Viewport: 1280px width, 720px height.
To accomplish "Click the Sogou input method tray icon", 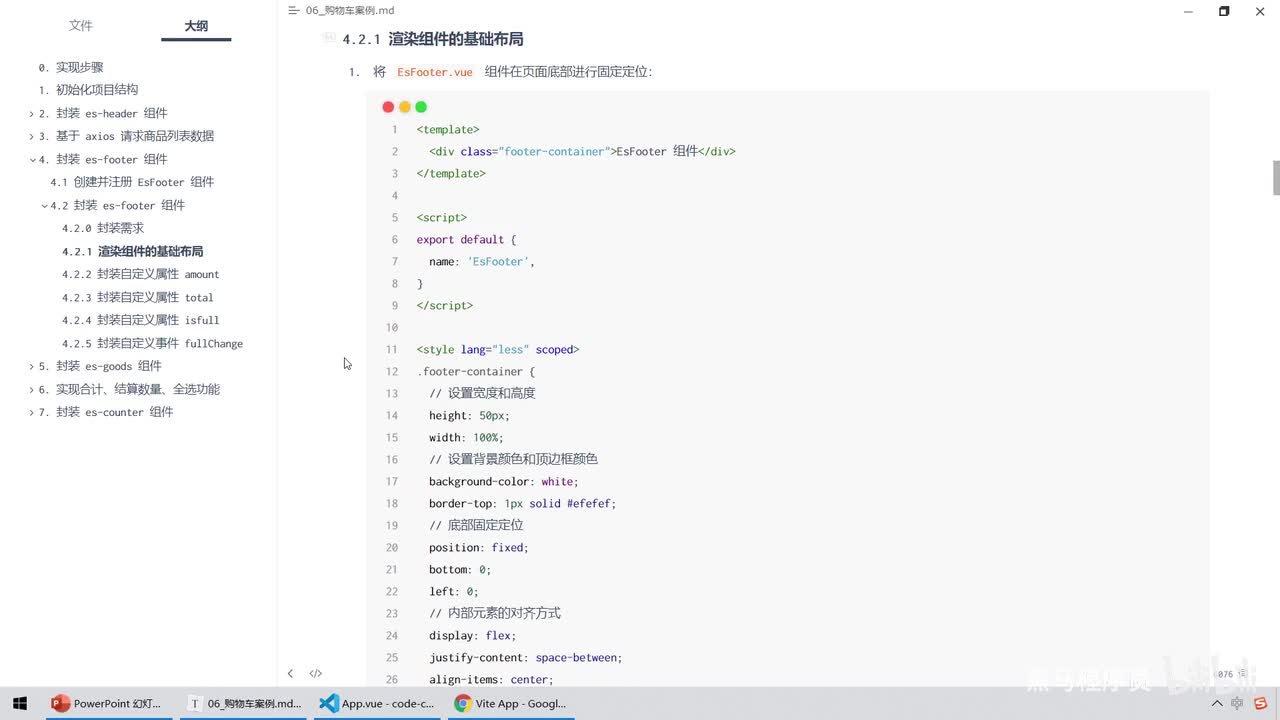I will [1261, 704].
